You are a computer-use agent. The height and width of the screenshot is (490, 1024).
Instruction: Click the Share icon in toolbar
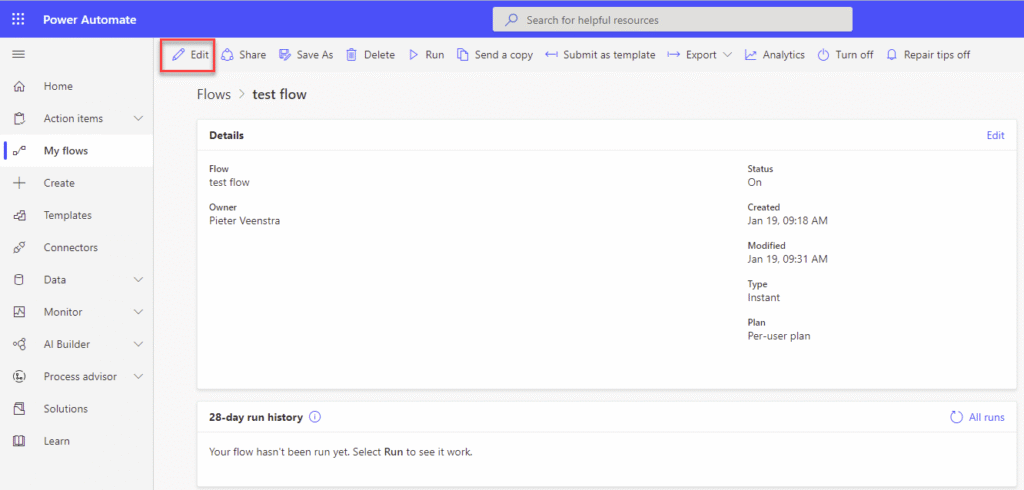click(227, 55)
